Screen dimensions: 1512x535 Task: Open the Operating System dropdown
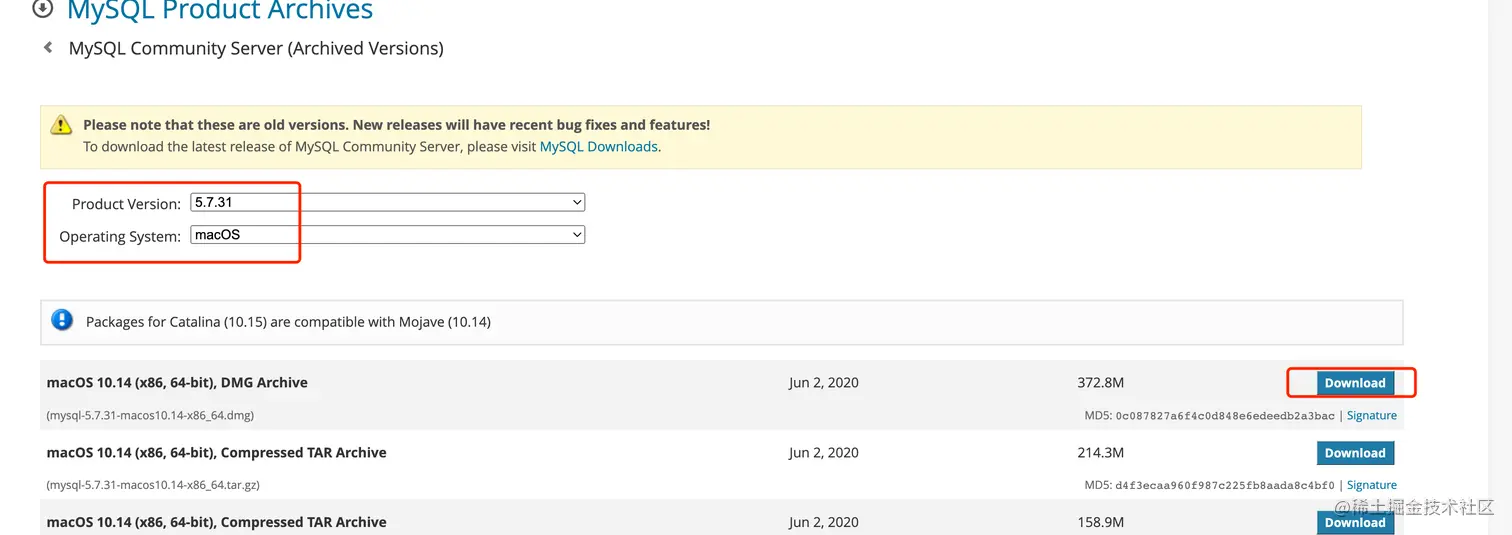click(387, 235)
